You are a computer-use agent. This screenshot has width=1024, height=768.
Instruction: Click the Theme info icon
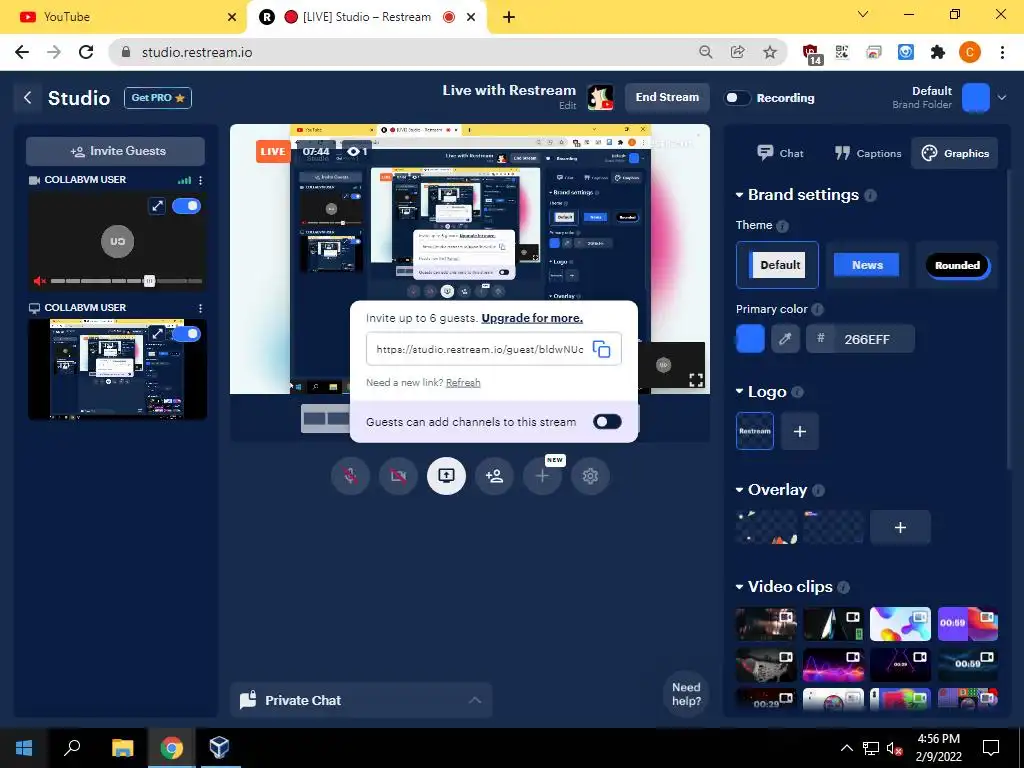[x=782, y=226]
